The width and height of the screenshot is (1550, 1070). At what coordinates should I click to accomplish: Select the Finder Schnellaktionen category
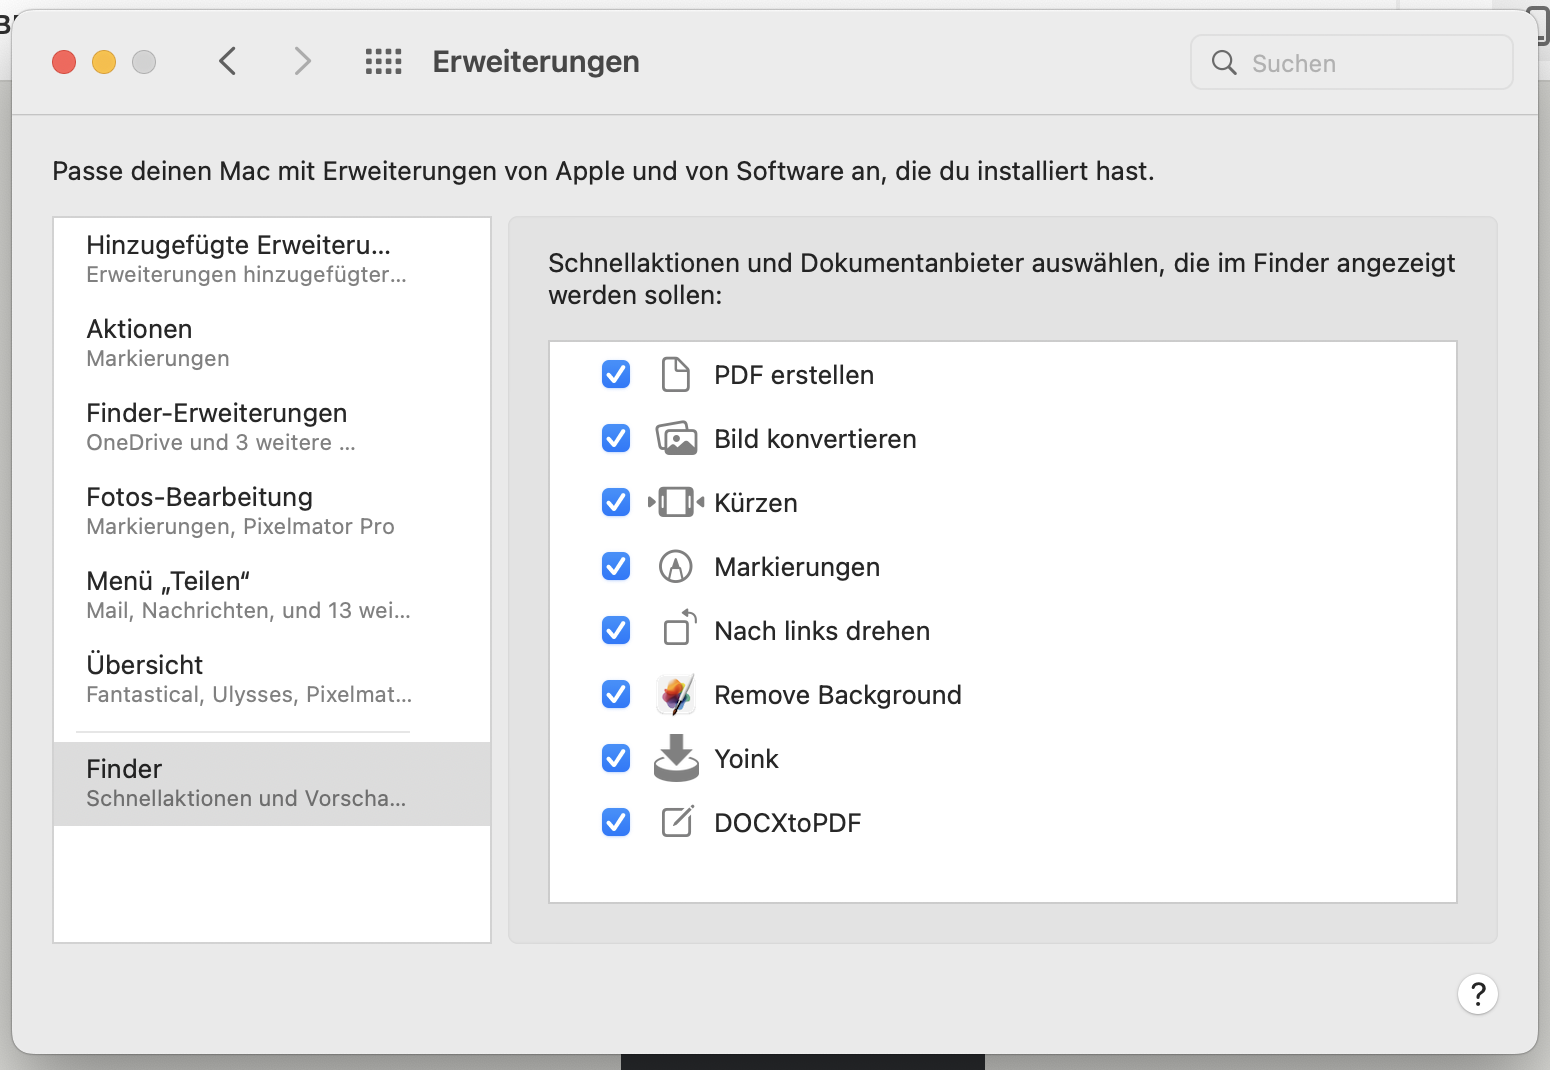[x=272, y=783]
